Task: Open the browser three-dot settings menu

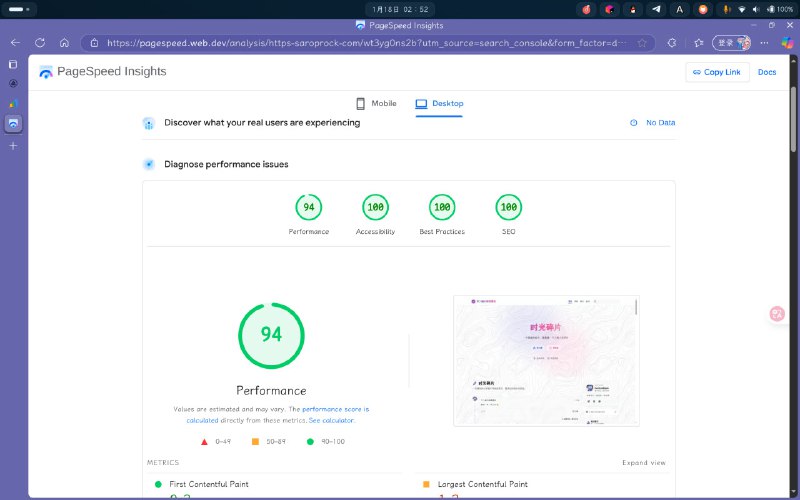Action: pyautogui.click(x=764, y=43)
